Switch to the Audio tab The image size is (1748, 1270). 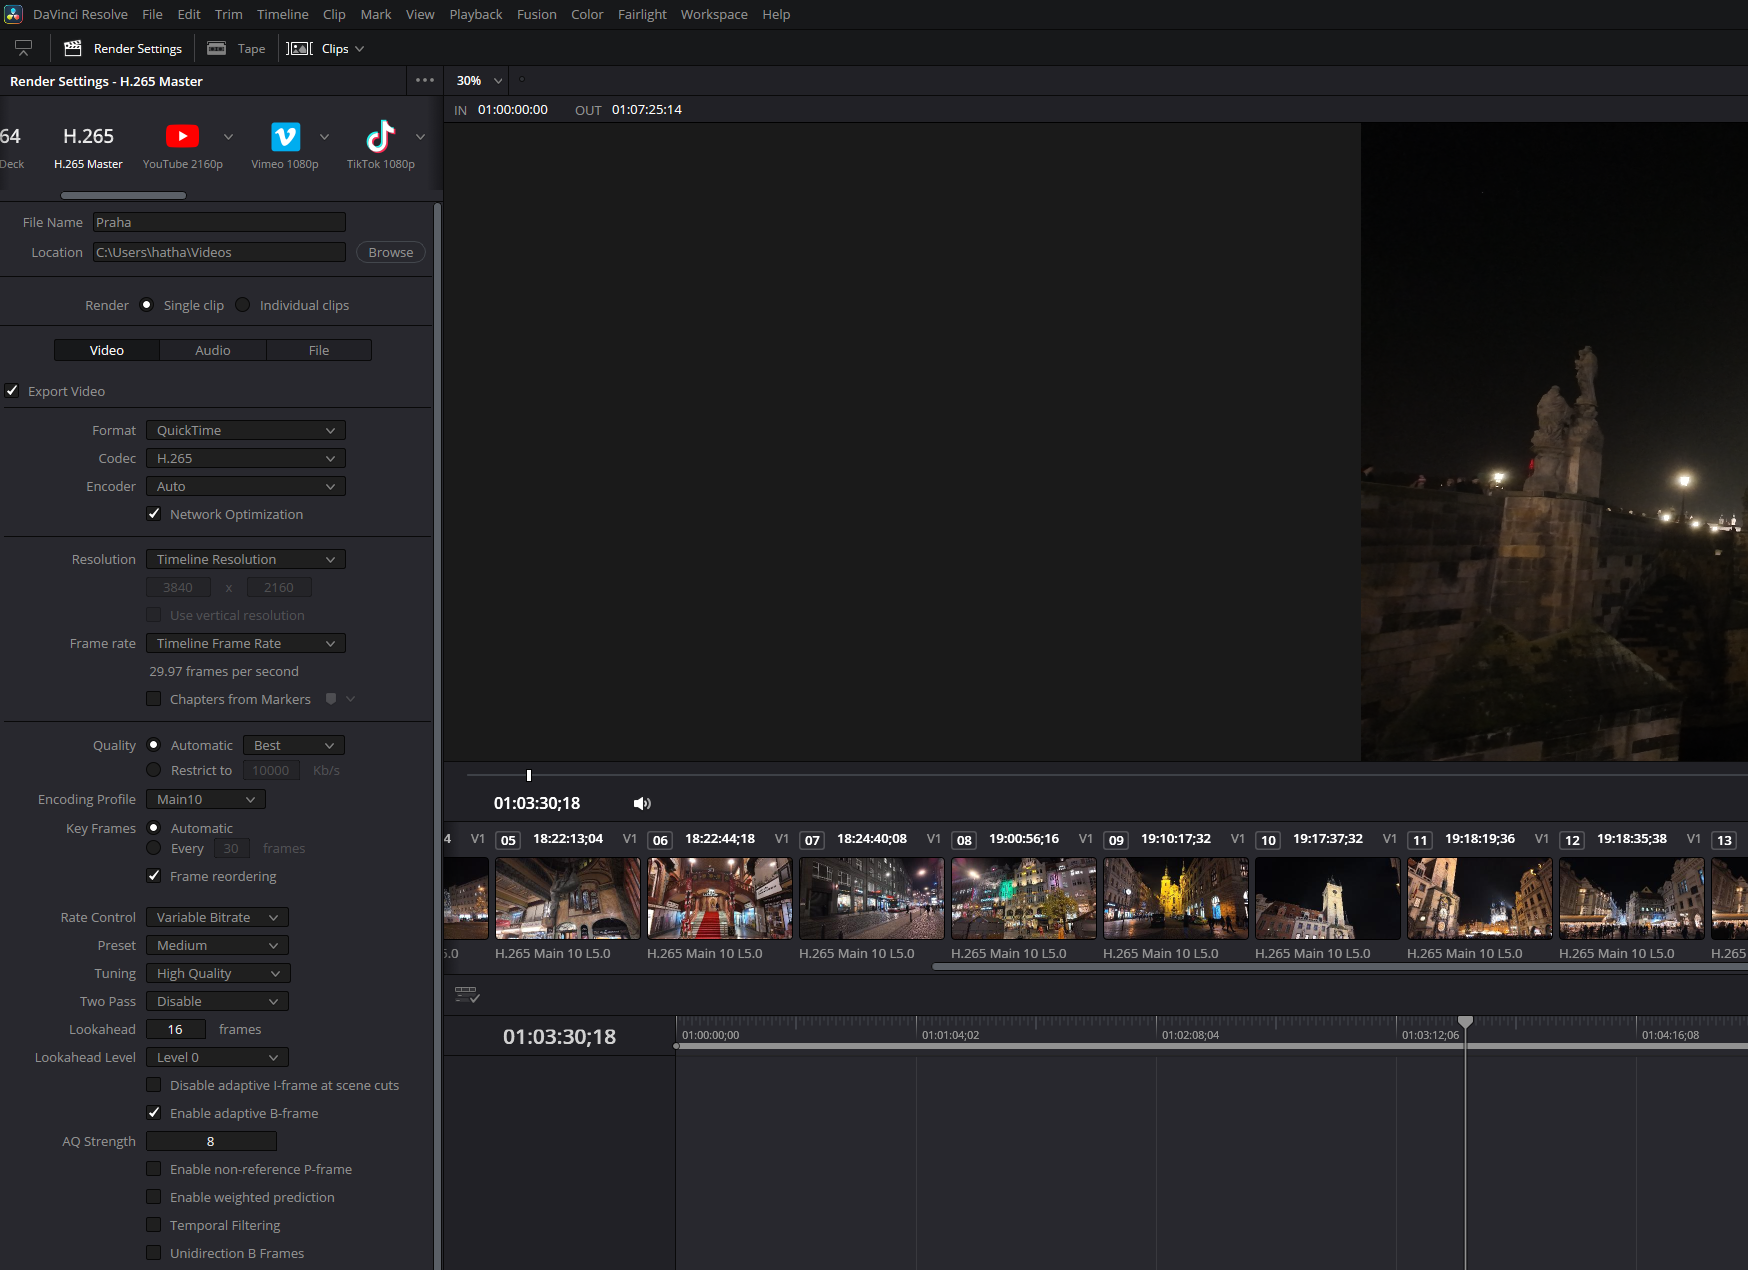pyautogui.click(x=212, y=350)
